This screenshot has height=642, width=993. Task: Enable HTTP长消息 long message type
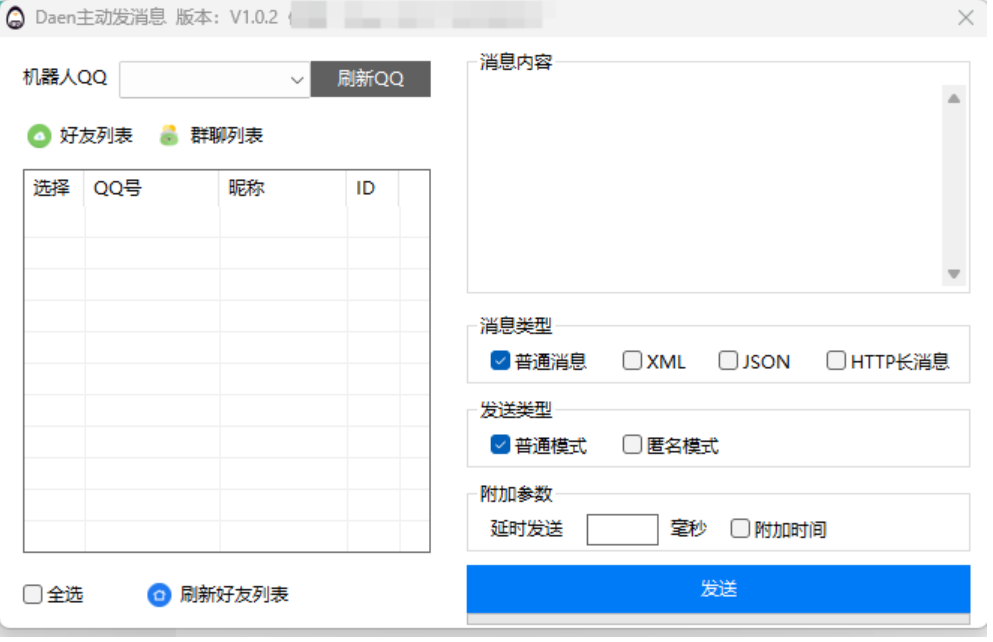click(x=836, y=361)
